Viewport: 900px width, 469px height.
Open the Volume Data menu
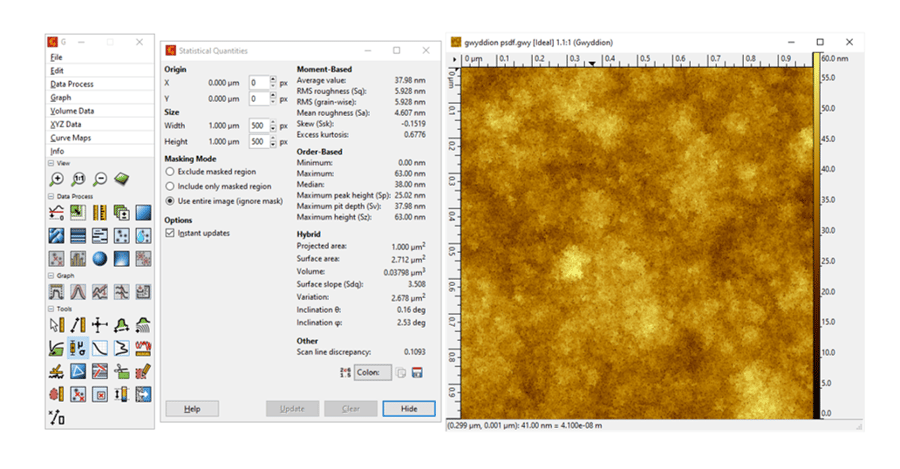pos(100,111)
